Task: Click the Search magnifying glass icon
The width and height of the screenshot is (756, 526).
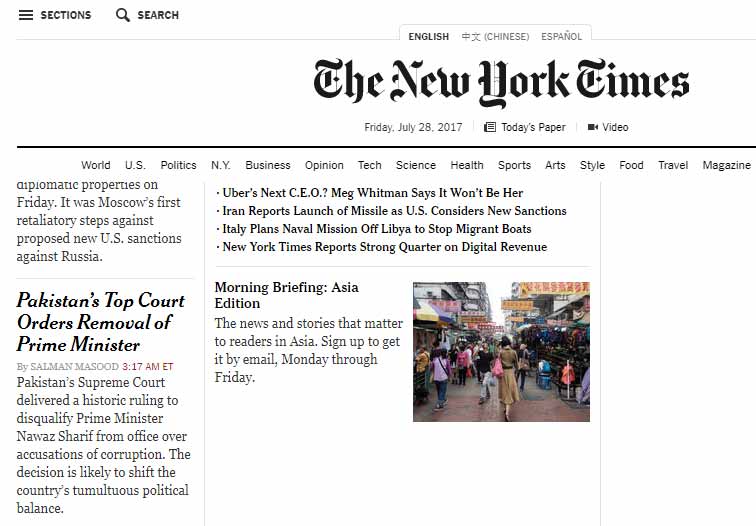Action: pos(123,15)
